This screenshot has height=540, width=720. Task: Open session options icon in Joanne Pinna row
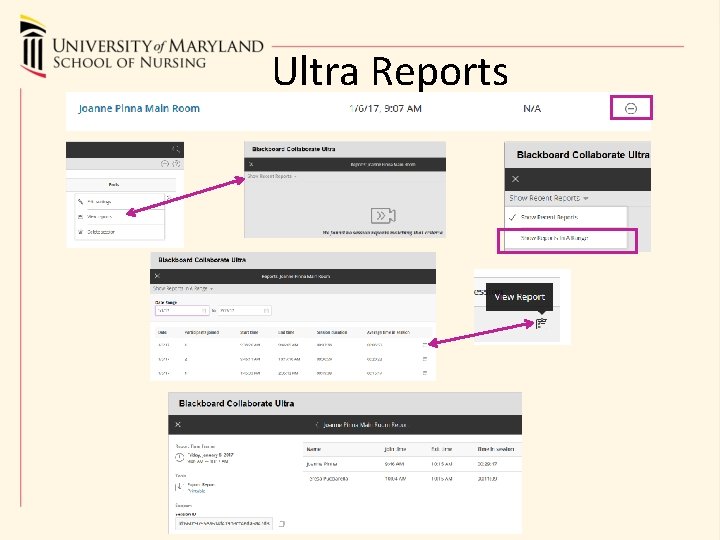631,108
